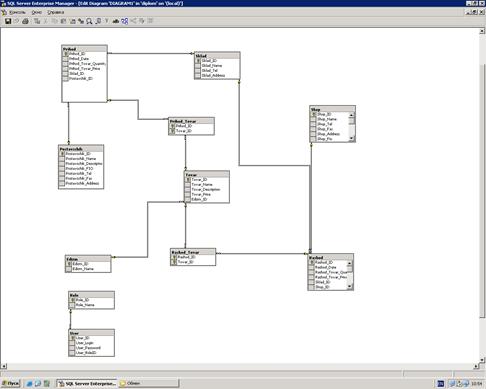Screen dimensions: 486x389
Task: Select the Edizm_Name row selector in Edizm table
Action: tap(69, 269)
